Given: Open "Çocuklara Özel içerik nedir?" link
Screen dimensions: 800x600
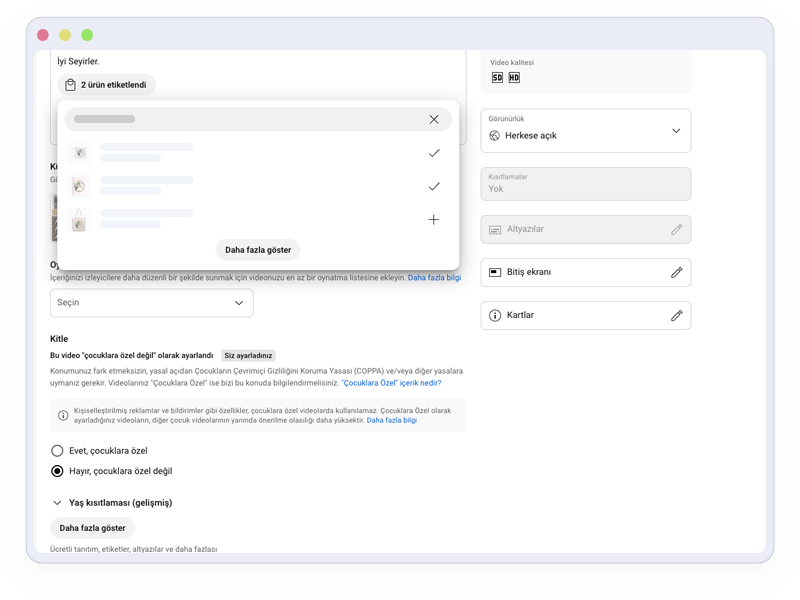Looking at the screenshot, I should pos(391,383).
